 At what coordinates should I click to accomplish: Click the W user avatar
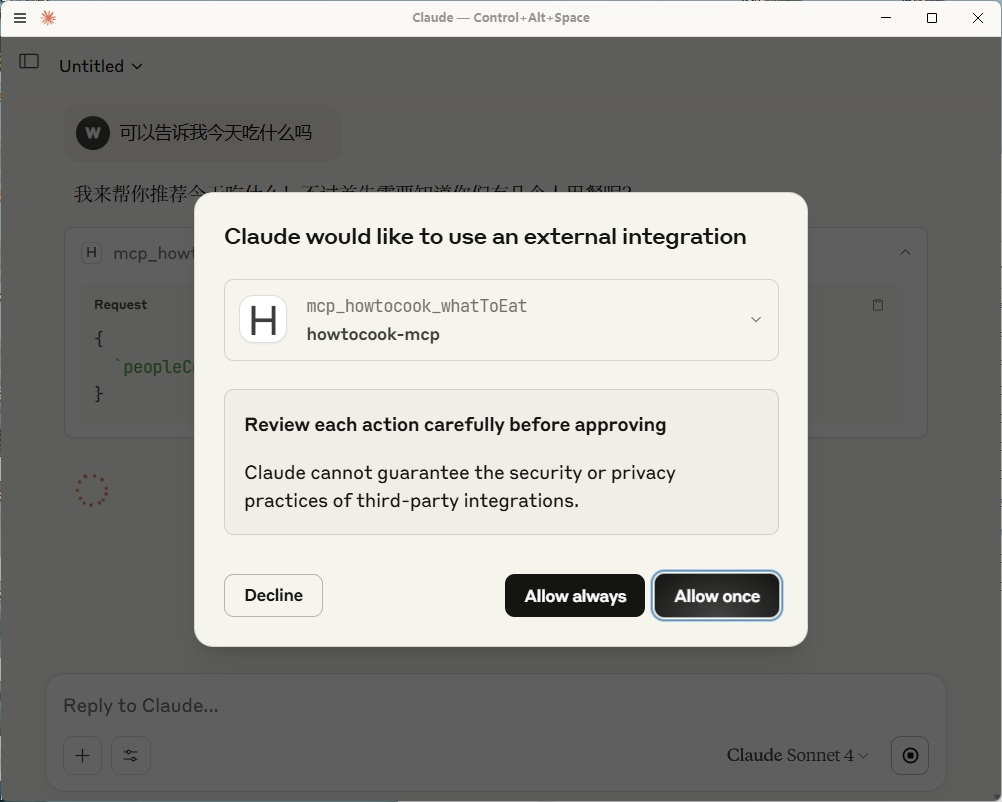coord(92,133)
